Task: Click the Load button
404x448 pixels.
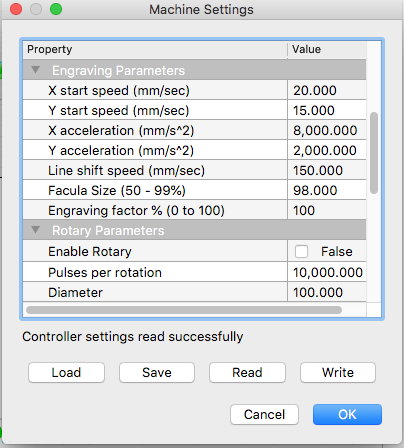Action: [66, 372]
